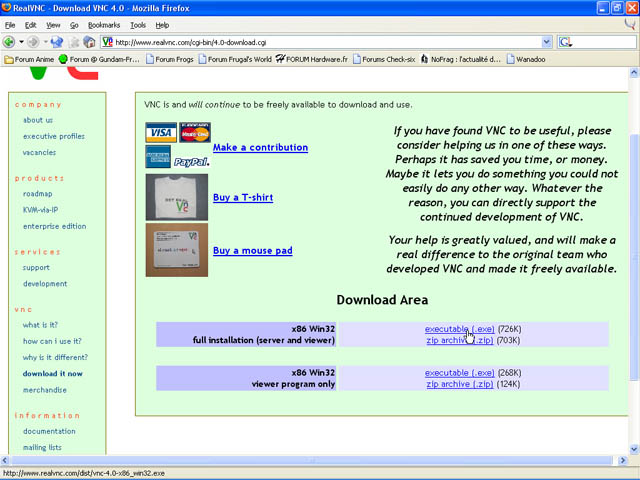This screenshot has height=480, width=640.
Task: Click the Firefox throbber activity icon
Action: (630, 24)
